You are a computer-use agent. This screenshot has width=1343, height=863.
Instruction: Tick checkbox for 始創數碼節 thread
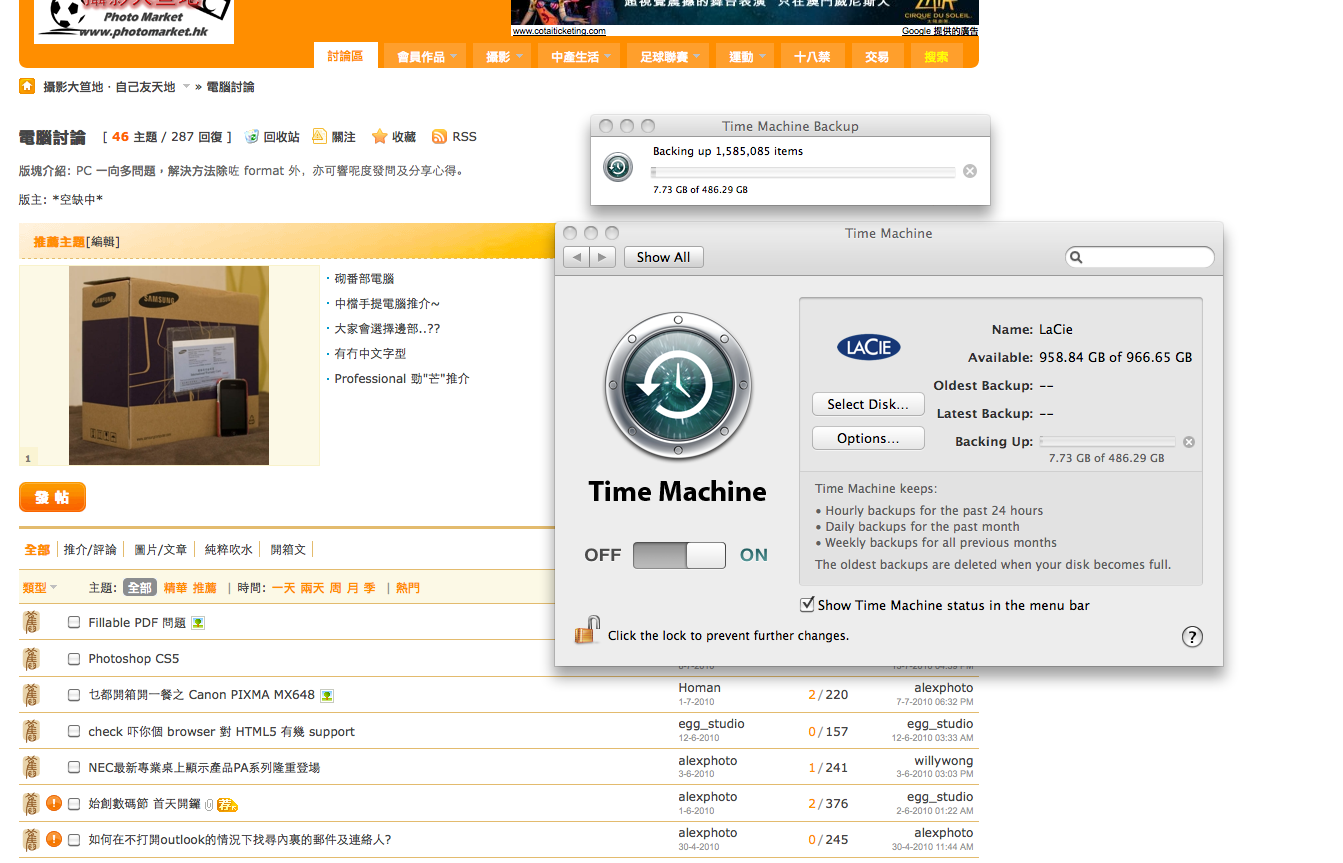click(74, 803)
